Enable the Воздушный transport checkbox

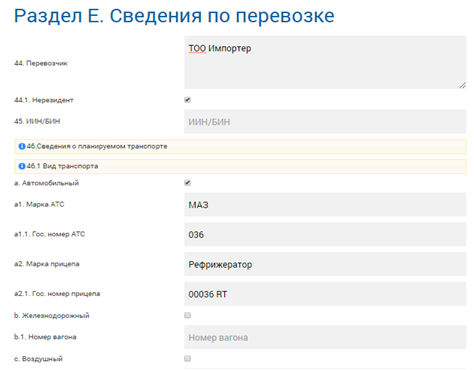pos(188,359)
